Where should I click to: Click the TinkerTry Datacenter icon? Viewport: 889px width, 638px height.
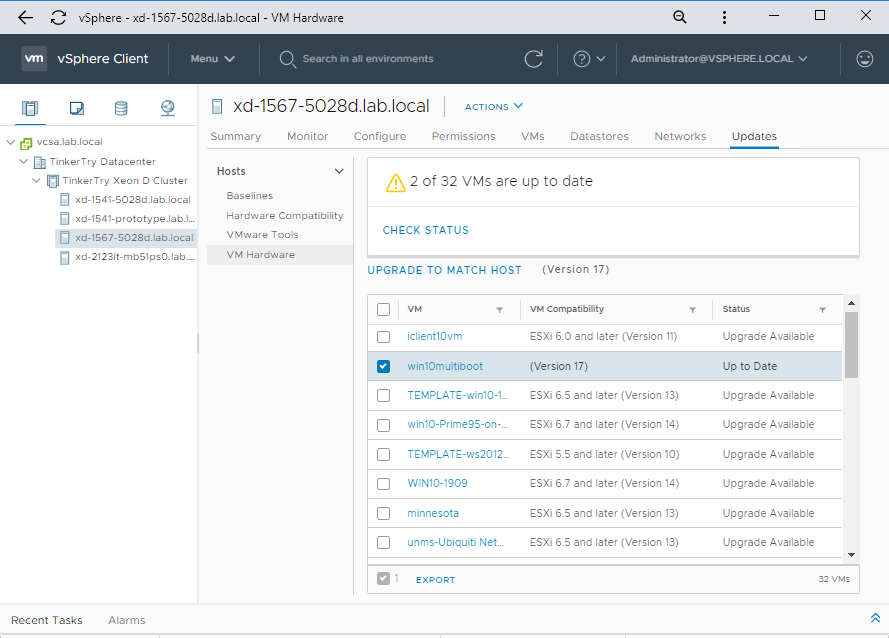[x=40, y=162]
